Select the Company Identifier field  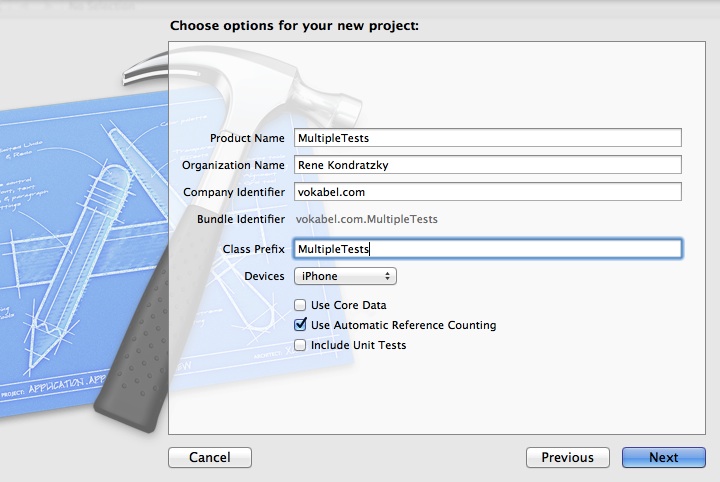point(486,192)
